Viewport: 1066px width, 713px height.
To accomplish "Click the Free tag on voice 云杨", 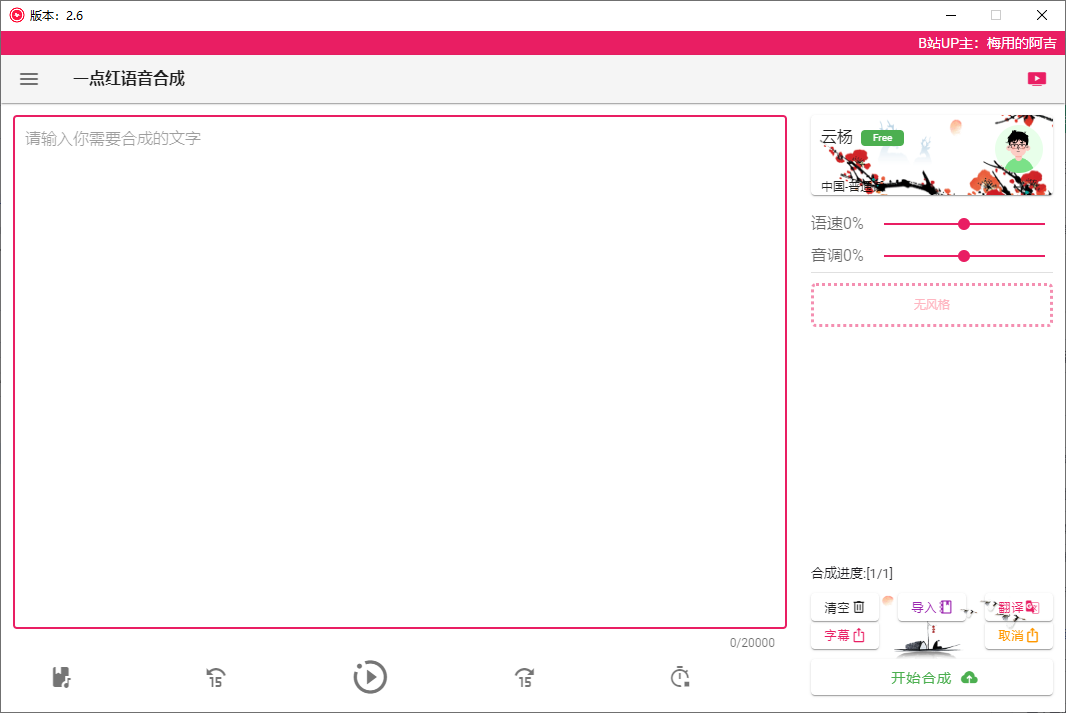I will (x=882, y=138).
